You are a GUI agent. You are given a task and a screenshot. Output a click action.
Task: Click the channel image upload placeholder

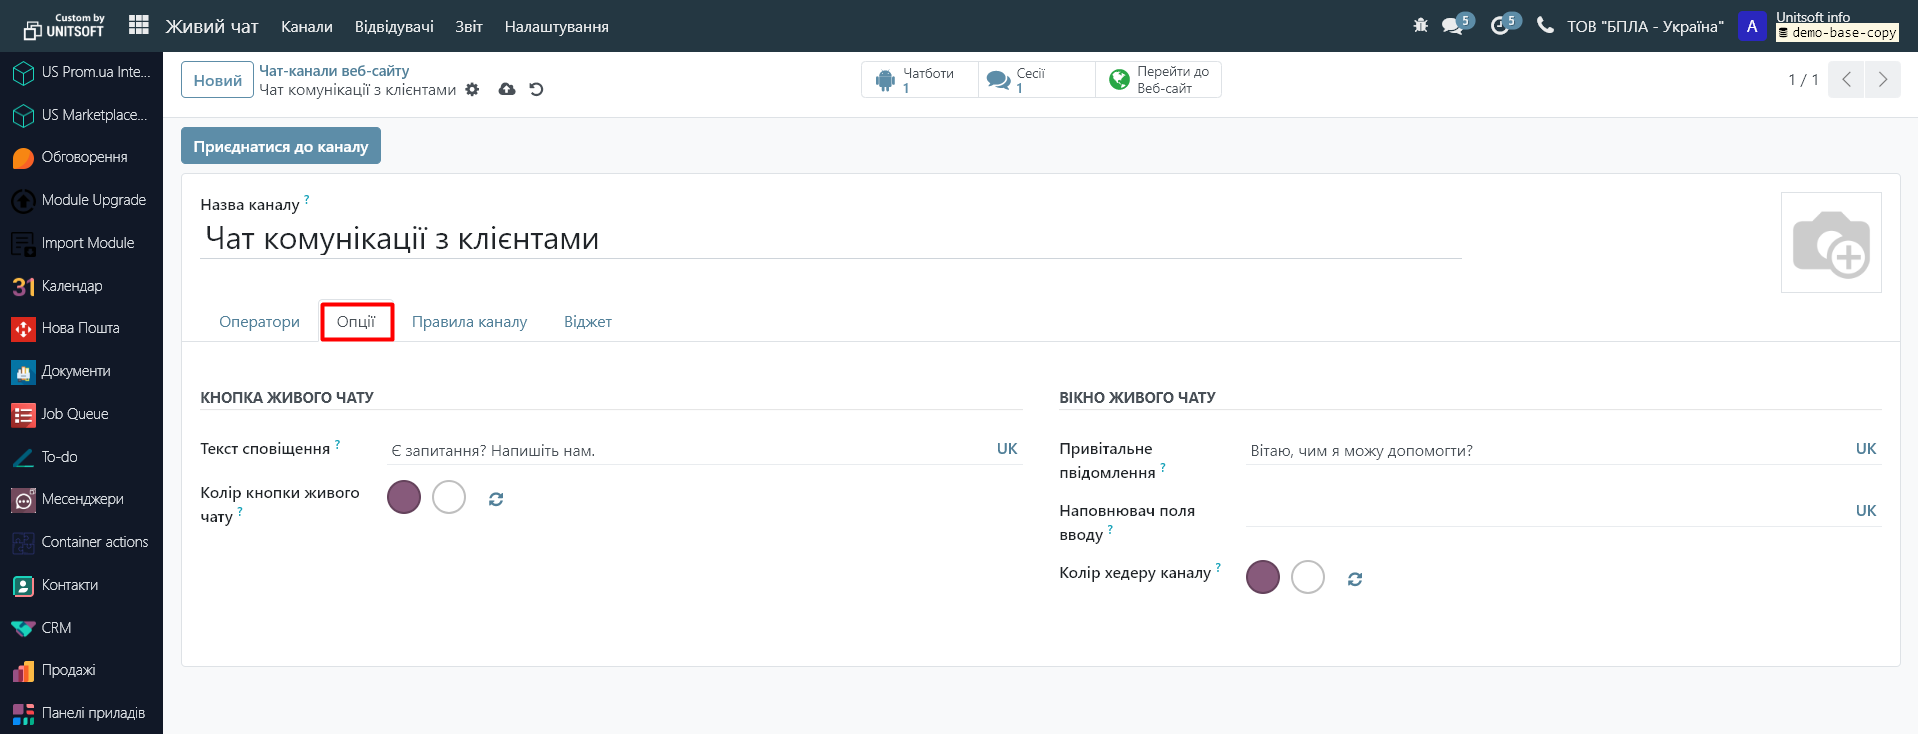pos(1830,243)
